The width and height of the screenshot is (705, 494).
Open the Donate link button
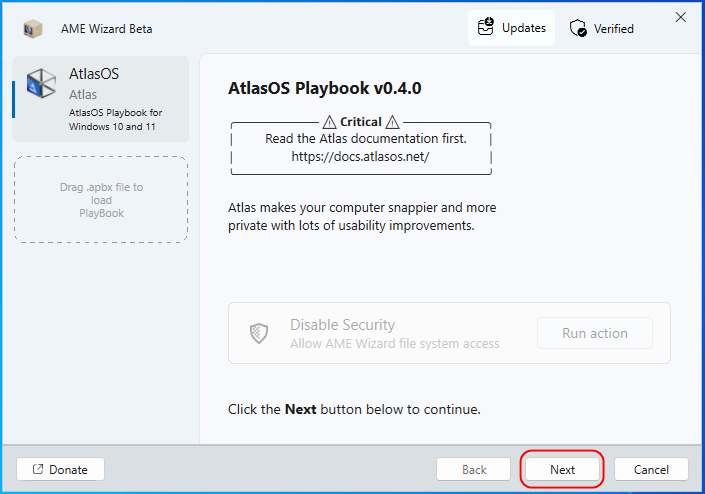pos(60,469)
